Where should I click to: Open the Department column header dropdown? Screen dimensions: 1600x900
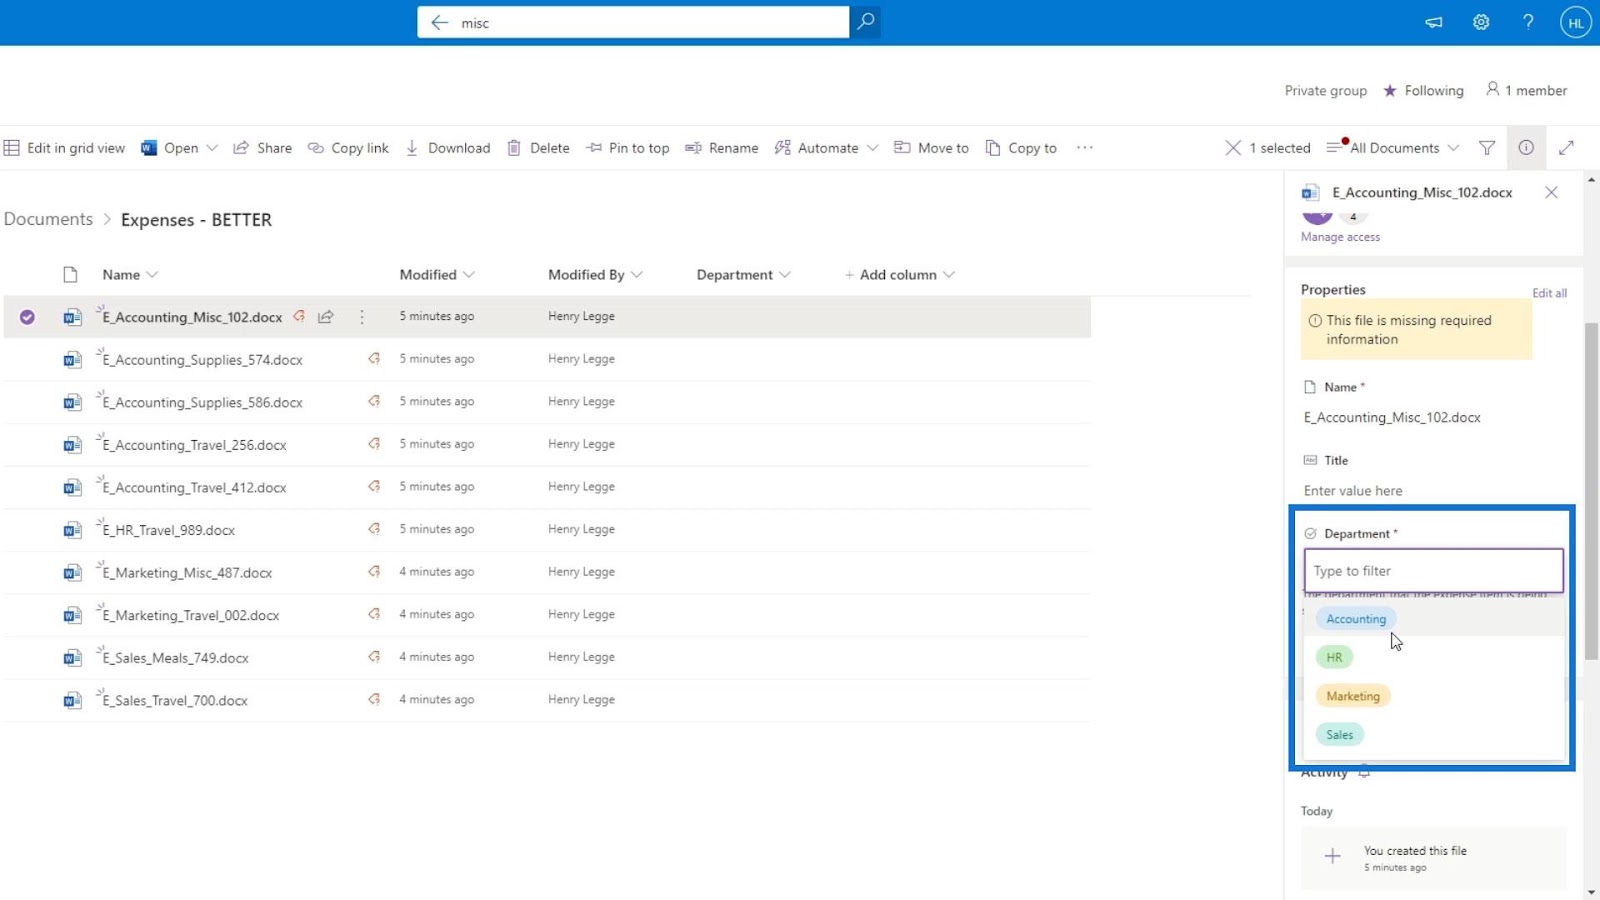click(x=743, y=275)
